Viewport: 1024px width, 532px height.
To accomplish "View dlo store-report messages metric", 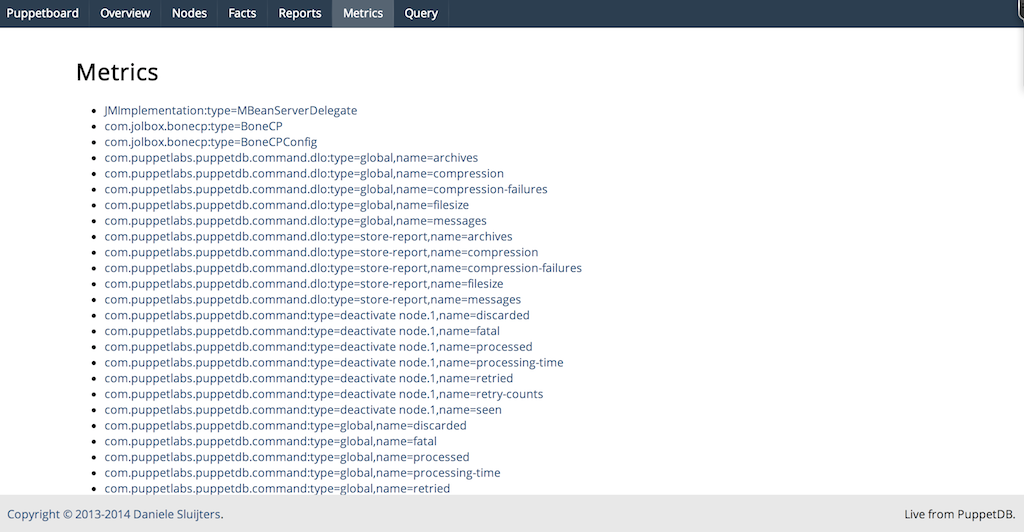I will tap(312, 300).
